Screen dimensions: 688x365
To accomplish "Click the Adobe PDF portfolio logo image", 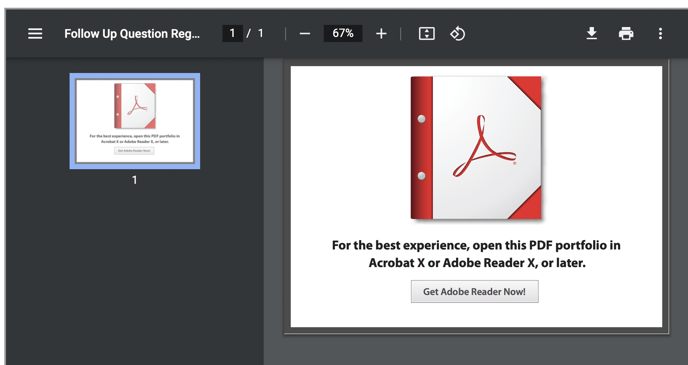I will (x=476, y=148).
